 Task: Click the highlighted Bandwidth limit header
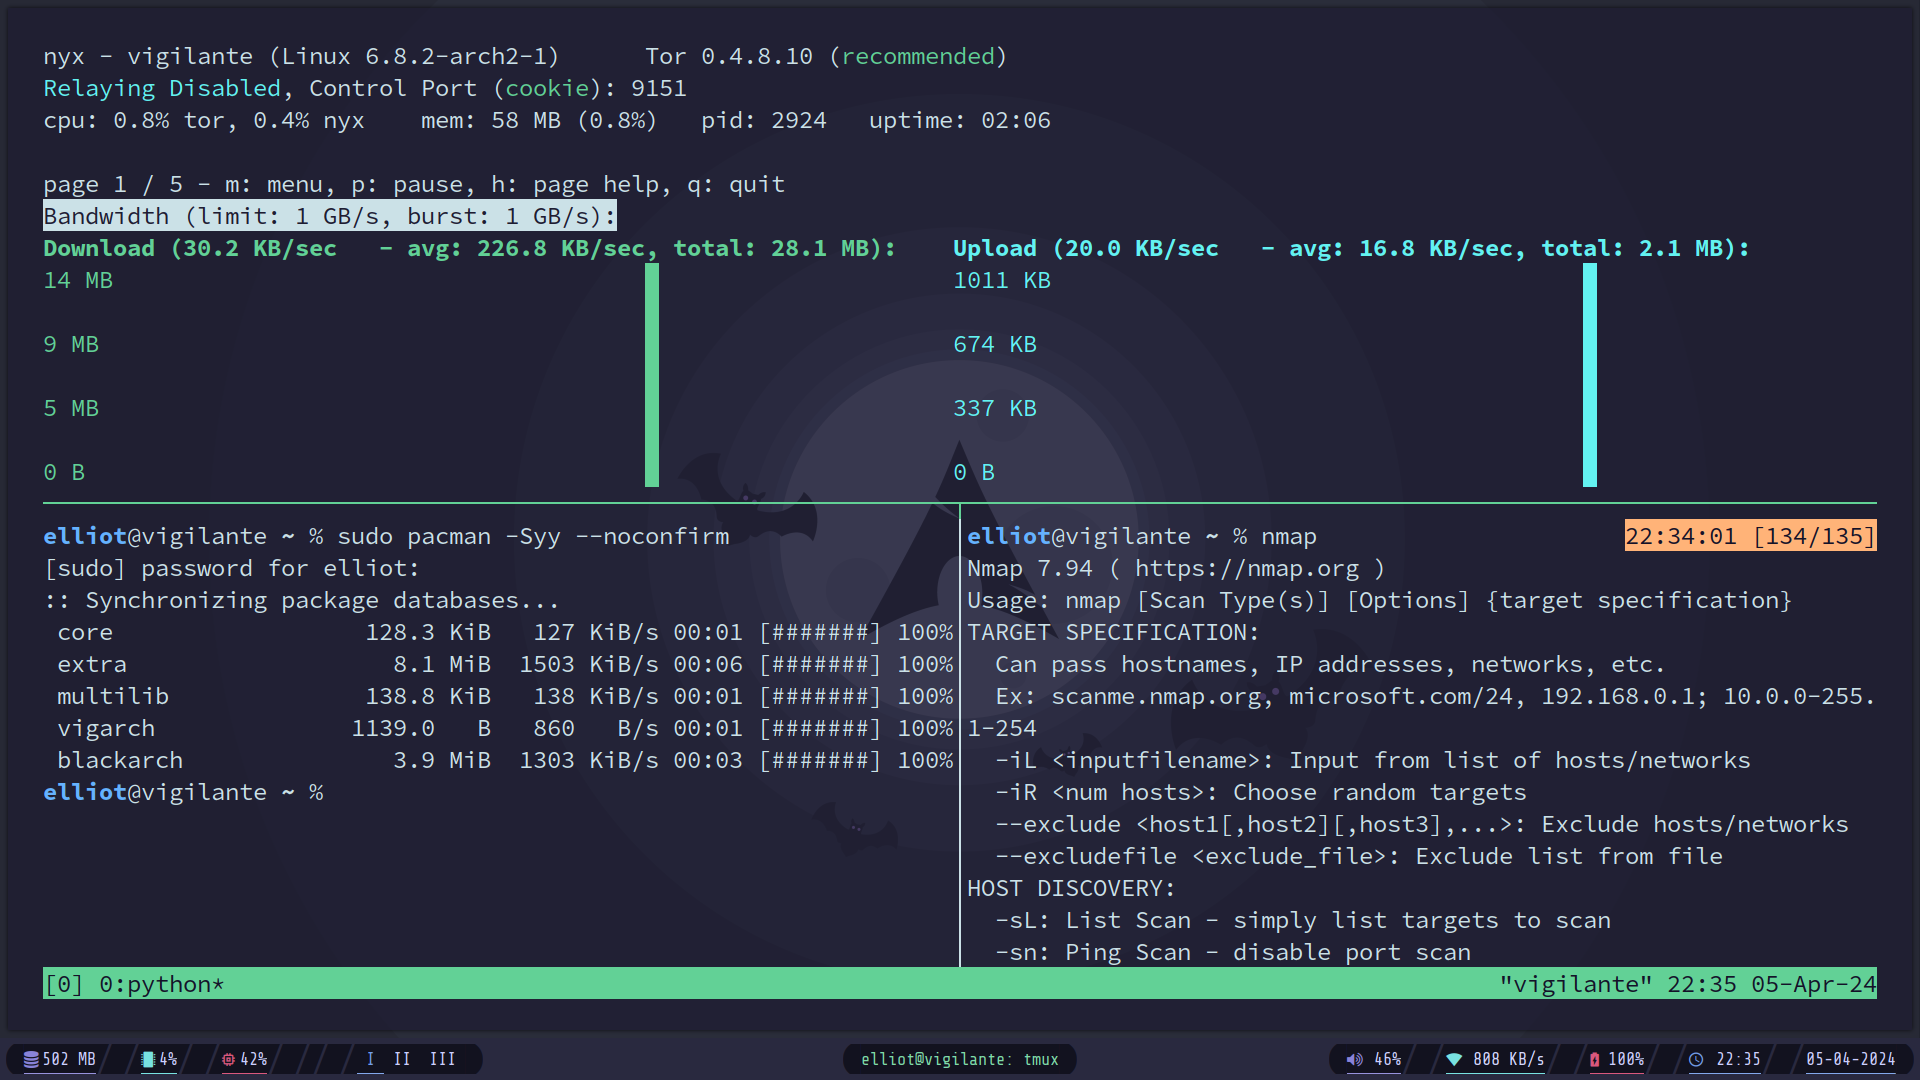329,216
